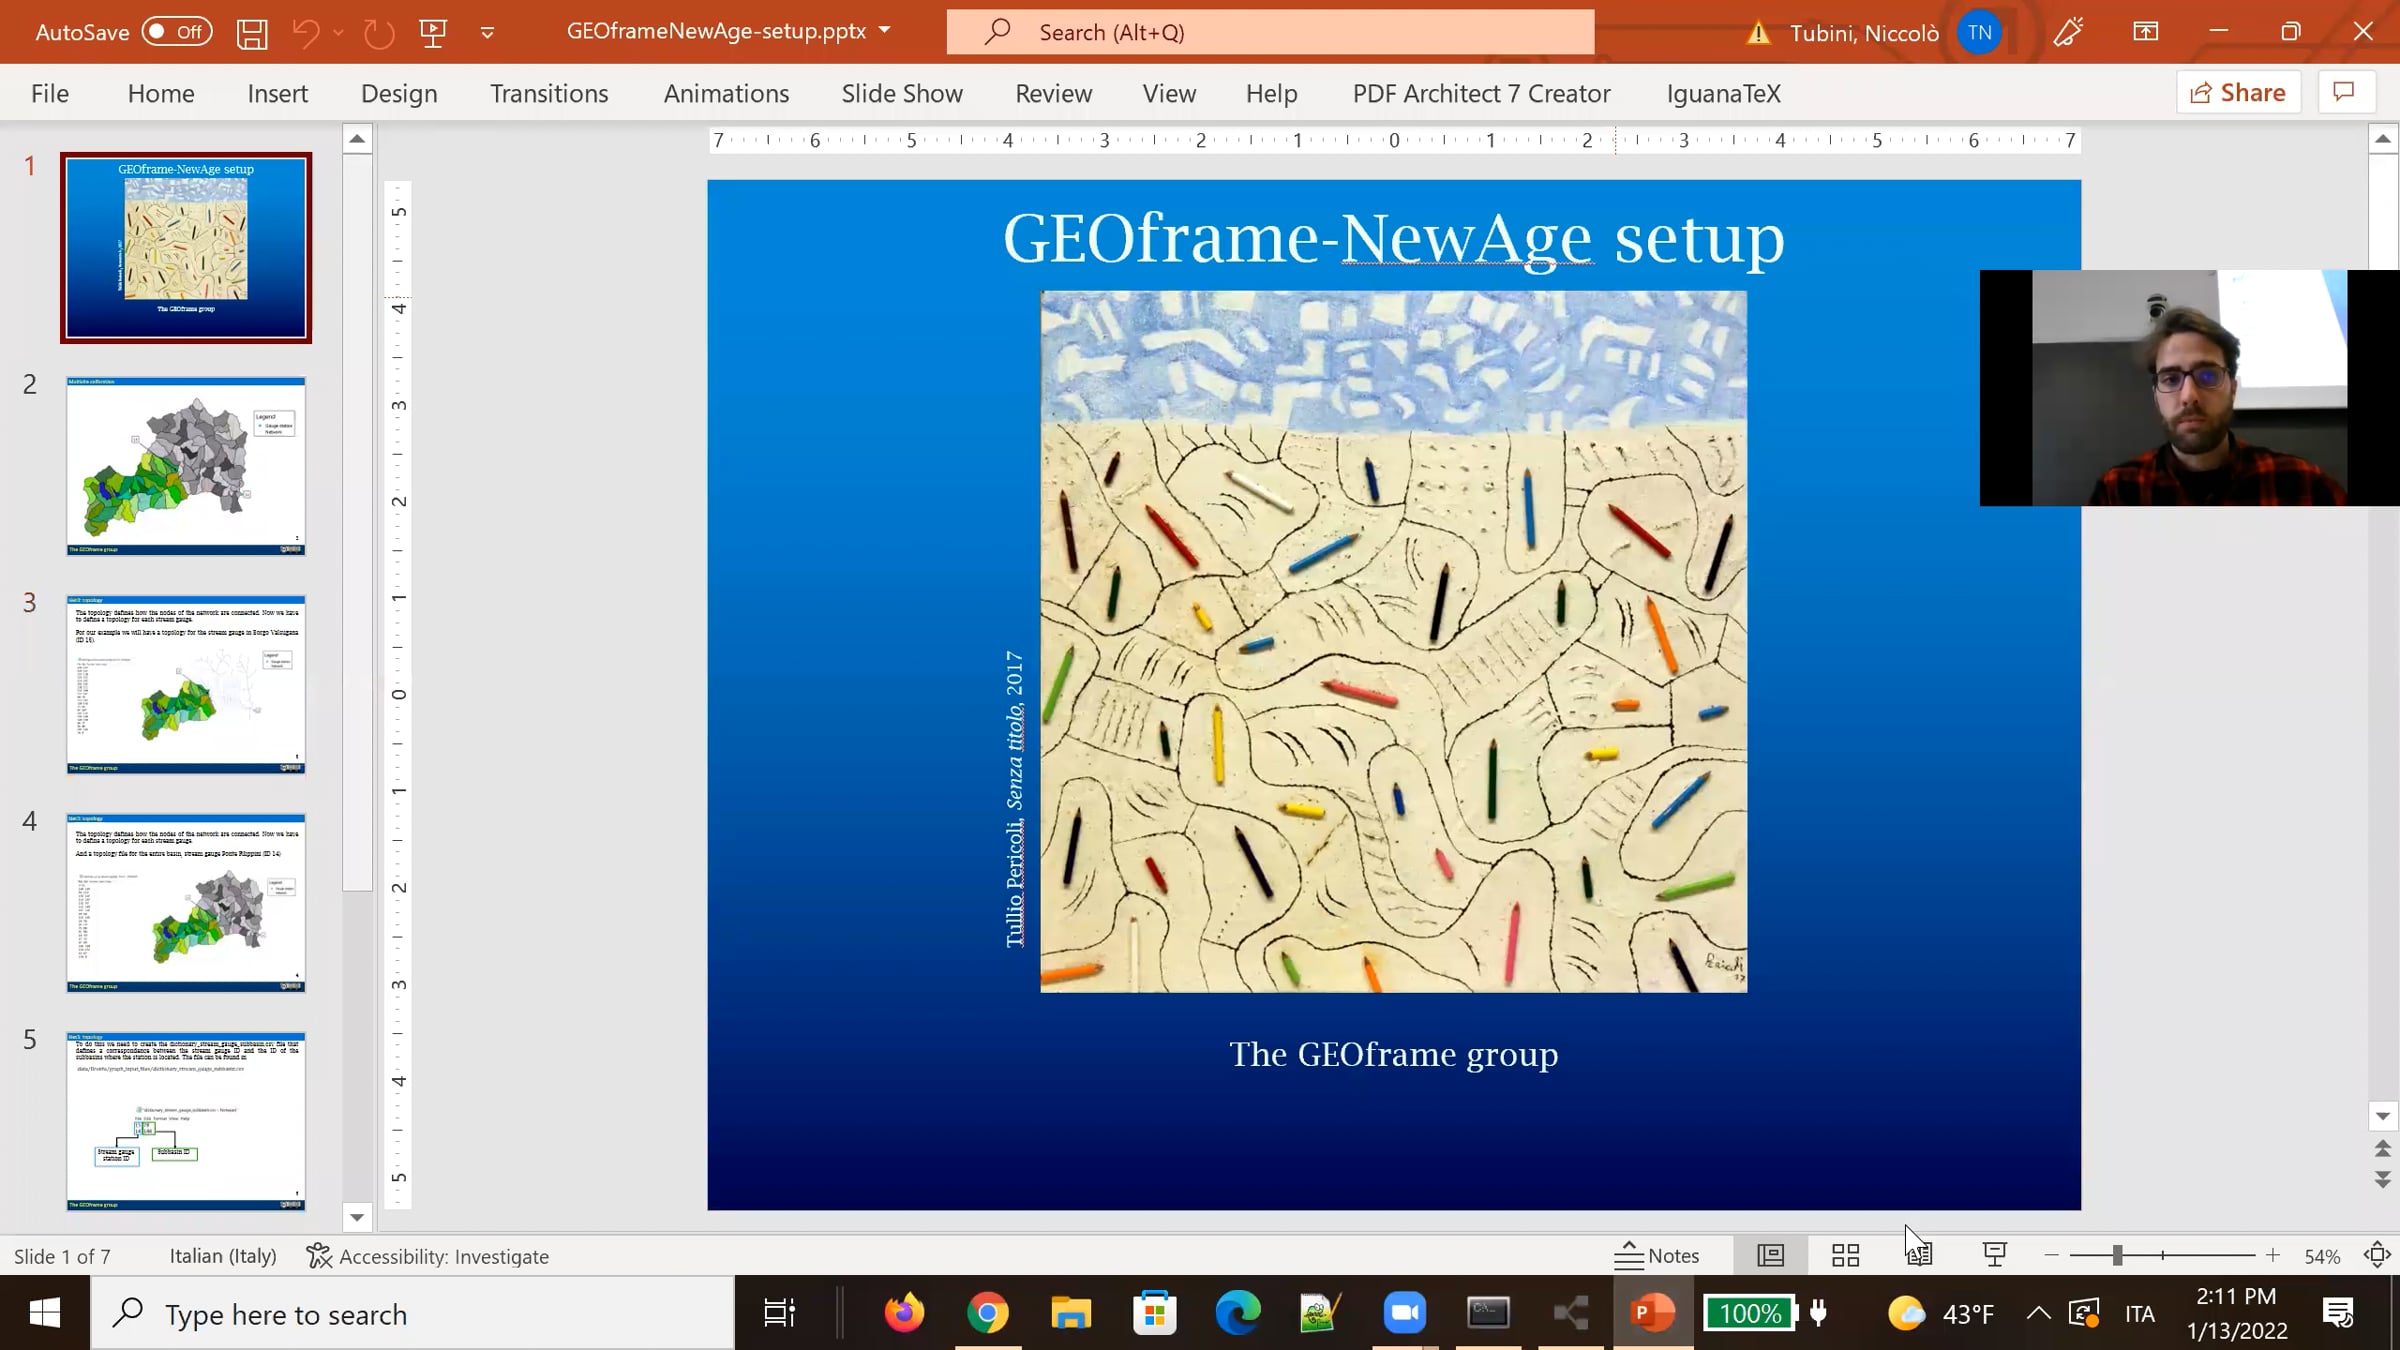The height and width of the screenshot is (1350, 2400).
Task: Open the Help ribbon tab
Action: point(1271,93)
